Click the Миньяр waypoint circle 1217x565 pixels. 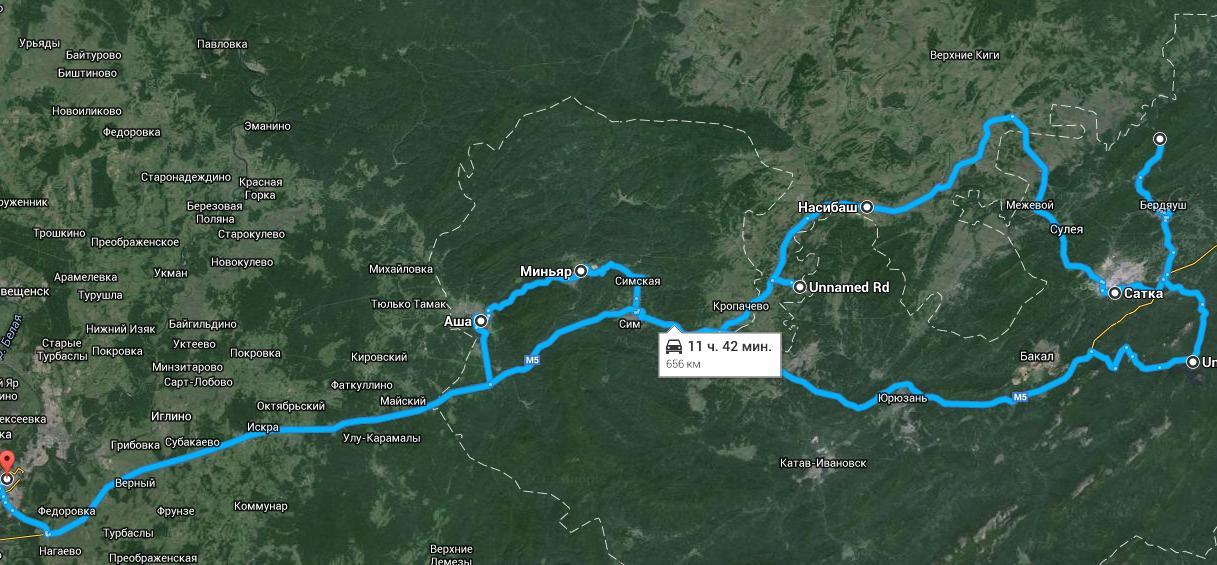[581, 271]
